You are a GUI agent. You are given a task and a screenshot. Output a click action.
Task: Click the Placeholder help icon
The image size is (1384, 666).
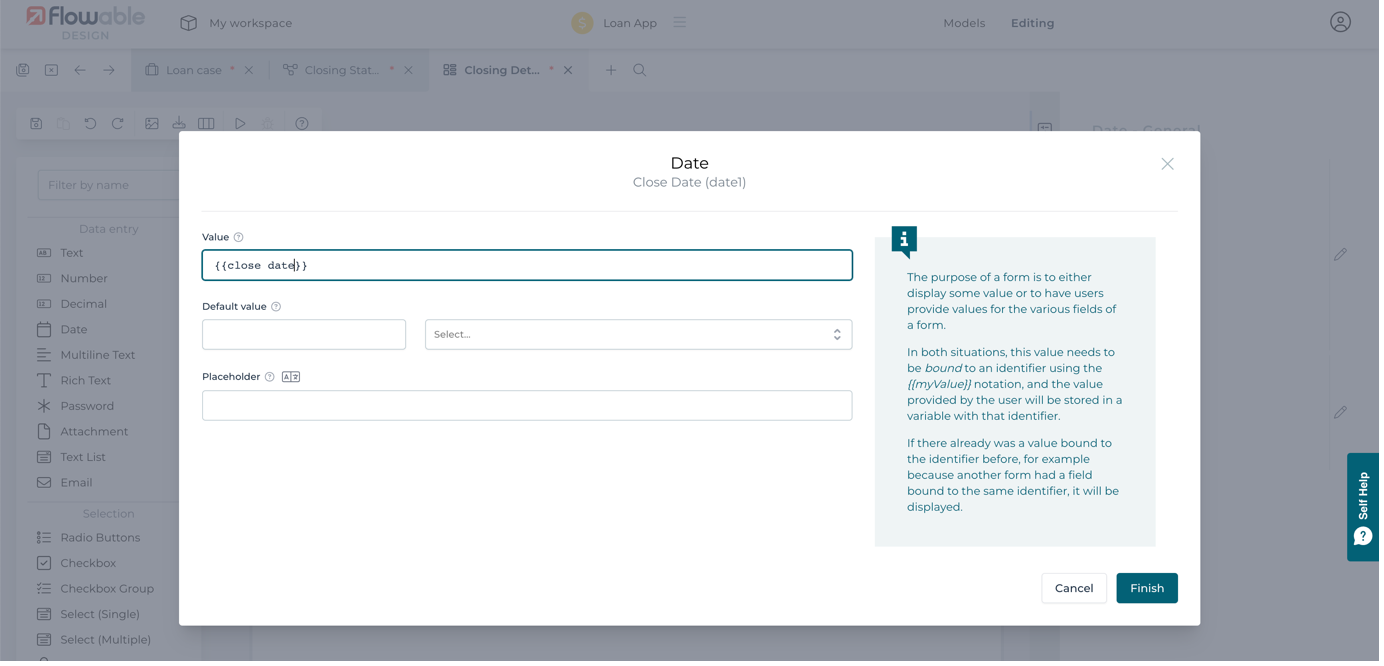269,377
